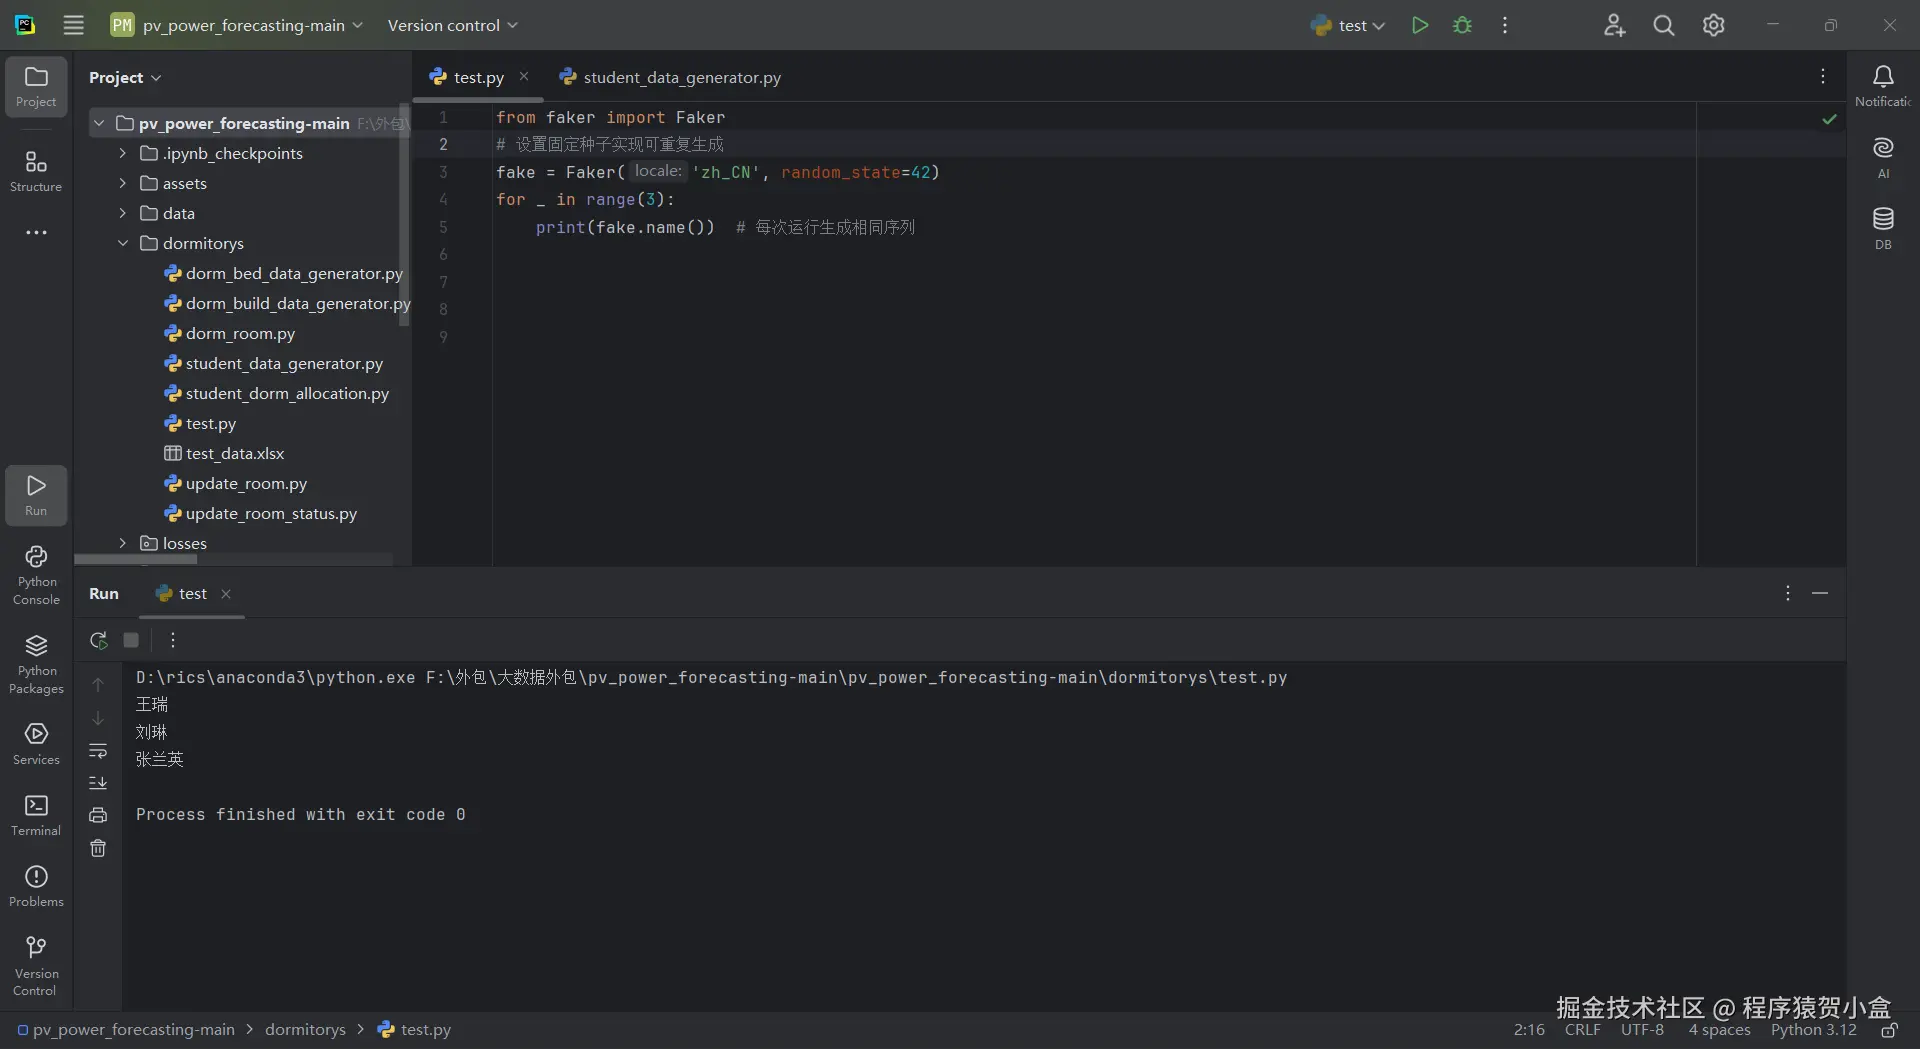
Task: Open the Terminal tool window
Action: tap(36, 815)
